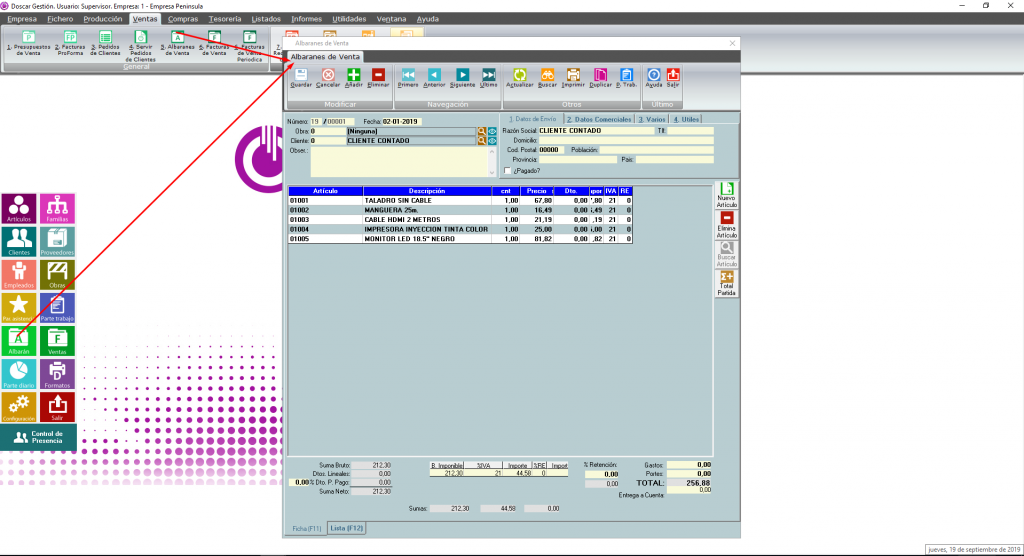The image size is (1024, 556).
Task: Toggle the ¿Pagado? checkbox
Action: tap(507, 171)
